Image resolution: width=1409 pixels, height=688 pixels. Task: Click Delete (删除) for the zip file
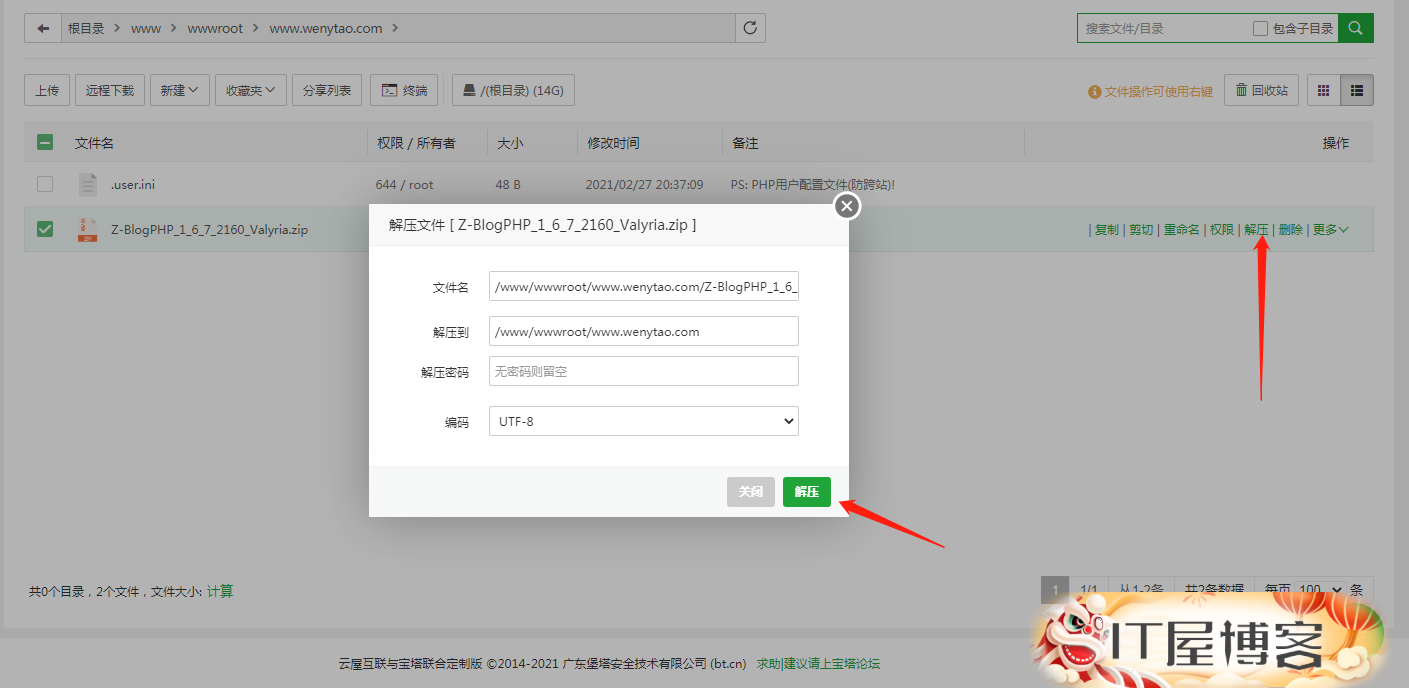point(1290,229)
